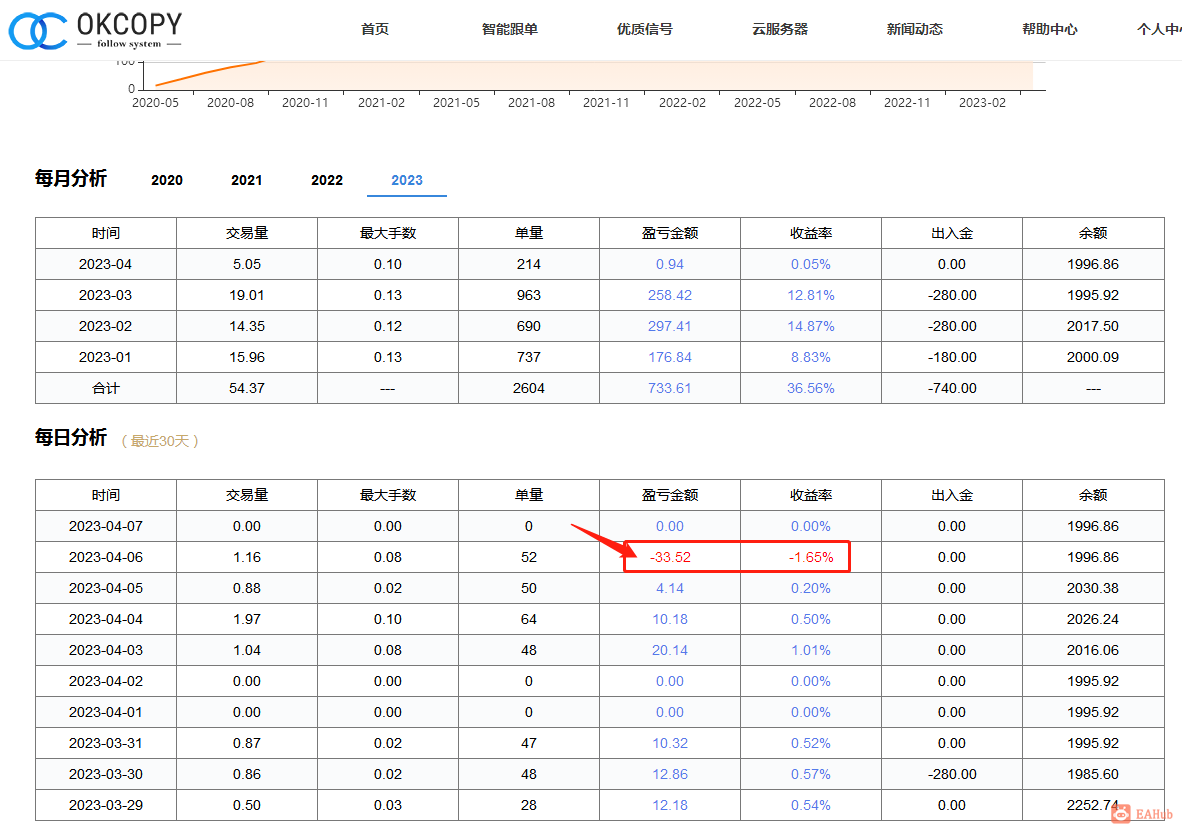Open the 帮助中心 navigation item
The image size is (1182, 829).
1049,29
